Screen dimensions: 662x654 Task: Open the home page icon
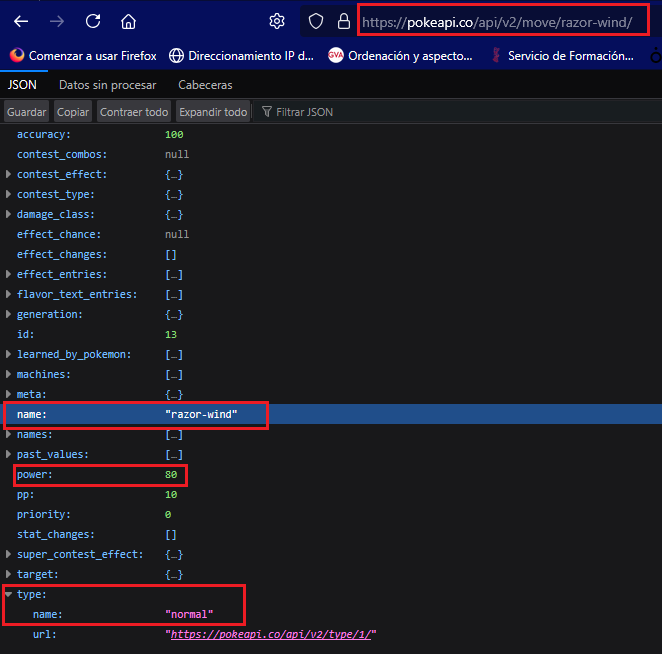(128, 21)
